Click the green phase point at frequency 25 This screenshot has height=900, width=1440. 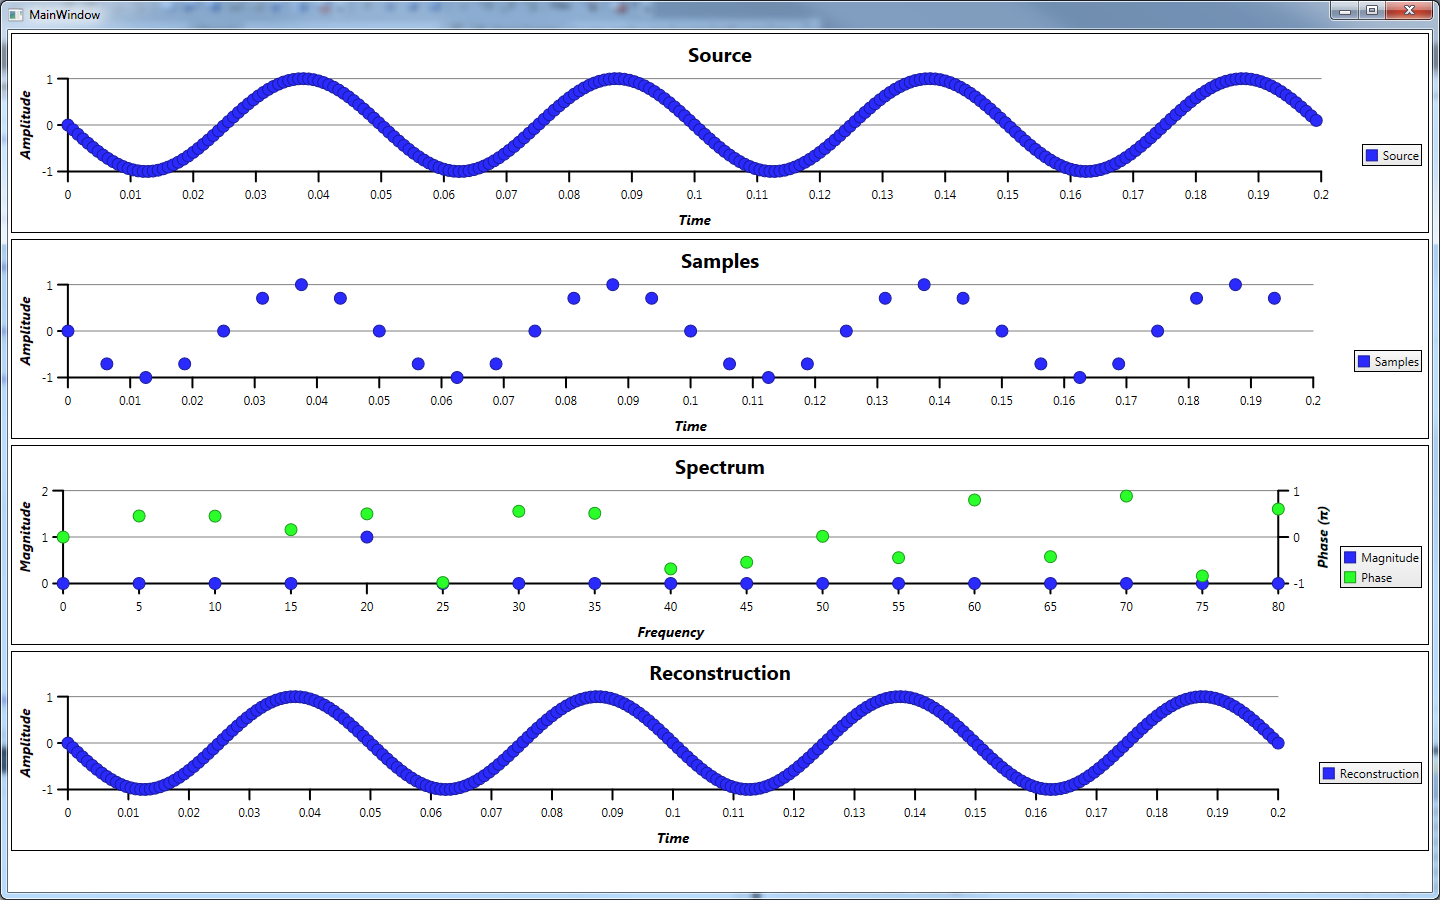click(x=443, y=583)
